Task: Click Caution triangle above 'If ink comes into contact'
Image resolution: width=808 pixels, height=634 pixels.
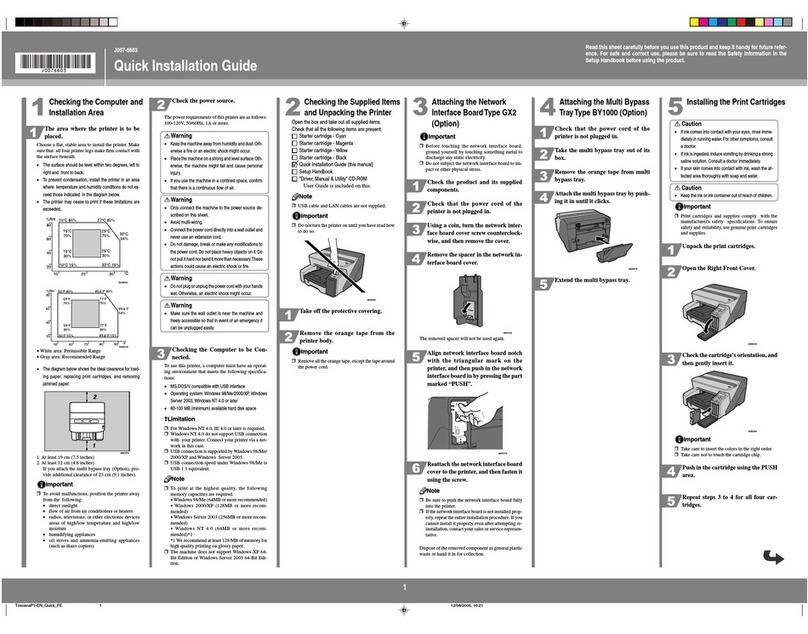Action: (x=678, y=124)
